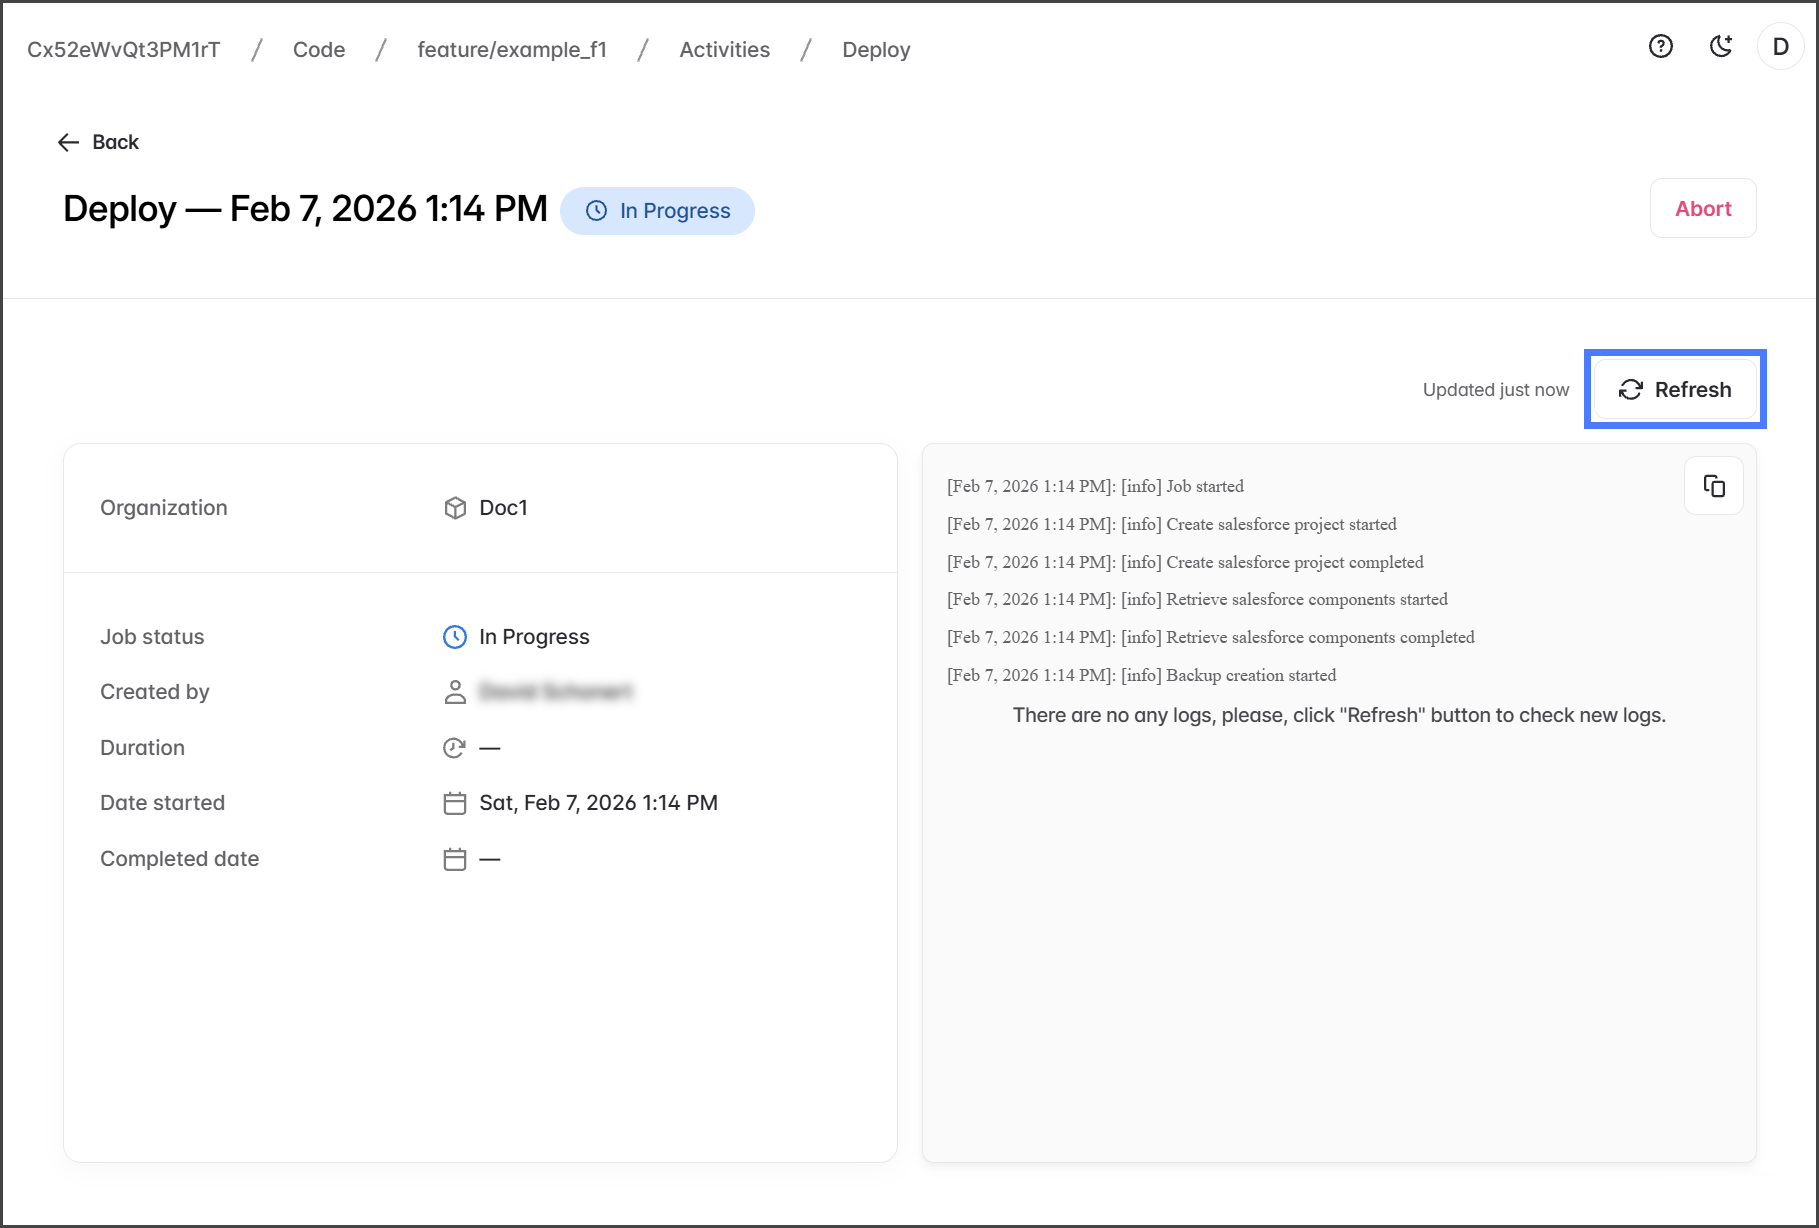The height and width of the screenshot is (1228, 1819).
Task: Navigate to Code breadcrumb
Action: [319, 50]
